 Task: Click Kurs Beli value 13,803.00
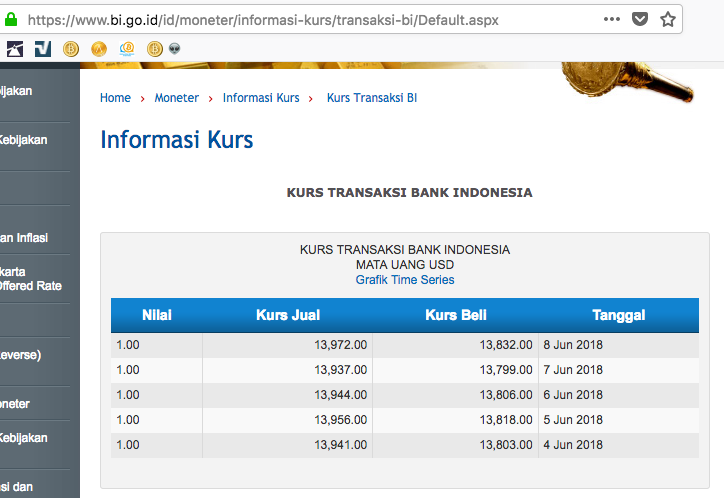[506, 444]
